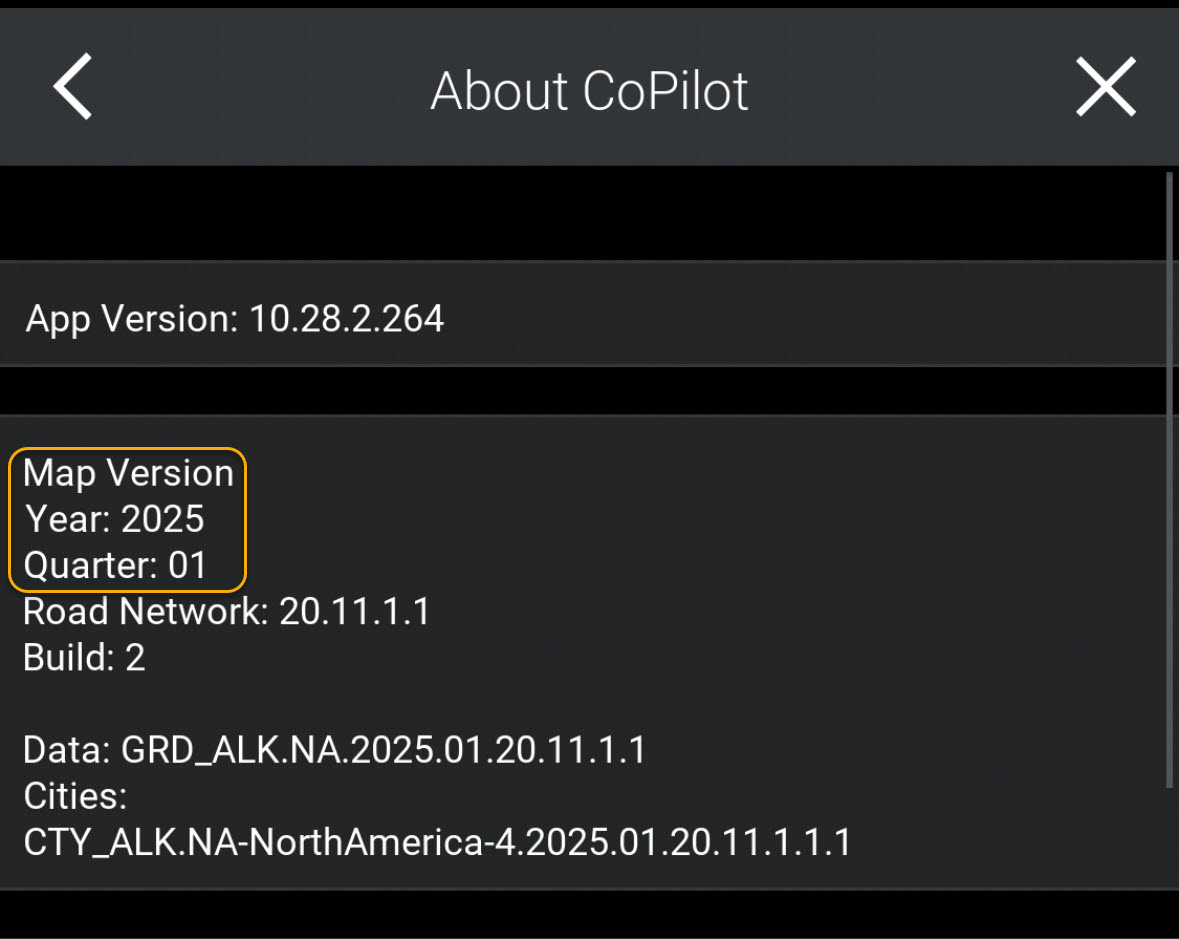
Task: Tap the Map Version heading
Action: point(128,473)
